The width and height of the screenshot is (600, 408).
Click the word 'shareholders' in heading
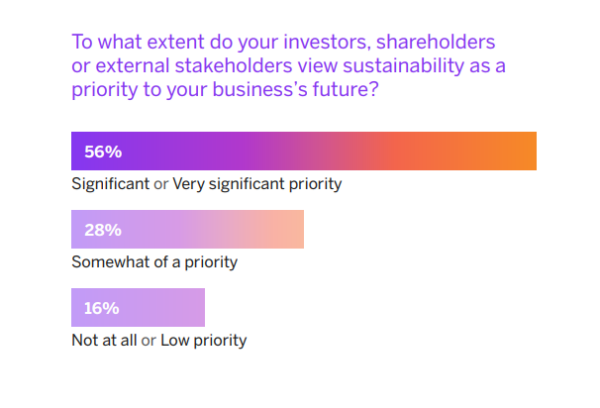click(x=436, y=42)
